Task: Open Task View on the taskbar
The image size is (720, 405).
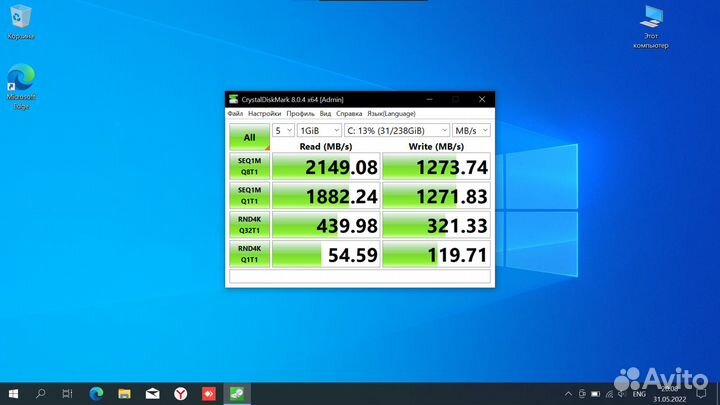Action: coord(68,394)
